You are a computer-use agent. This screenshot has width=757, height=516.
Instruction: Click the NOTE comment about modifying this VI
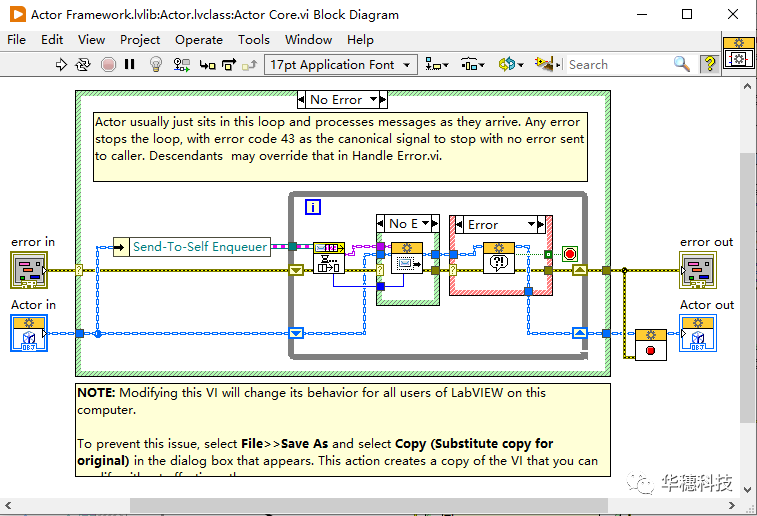pos(343,430)
